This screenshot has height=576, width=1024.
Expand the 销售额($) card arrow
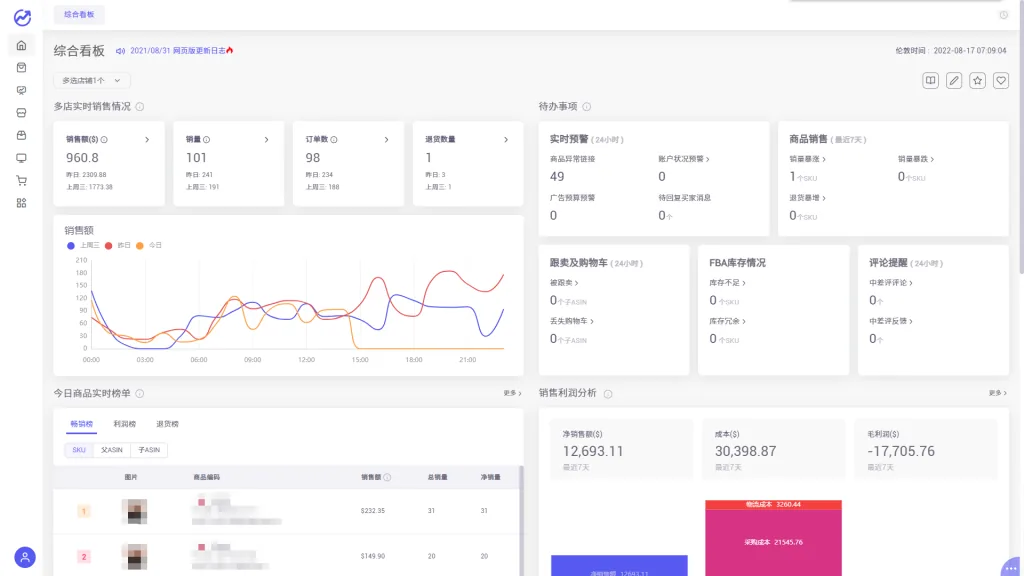(x=147, y=139)
